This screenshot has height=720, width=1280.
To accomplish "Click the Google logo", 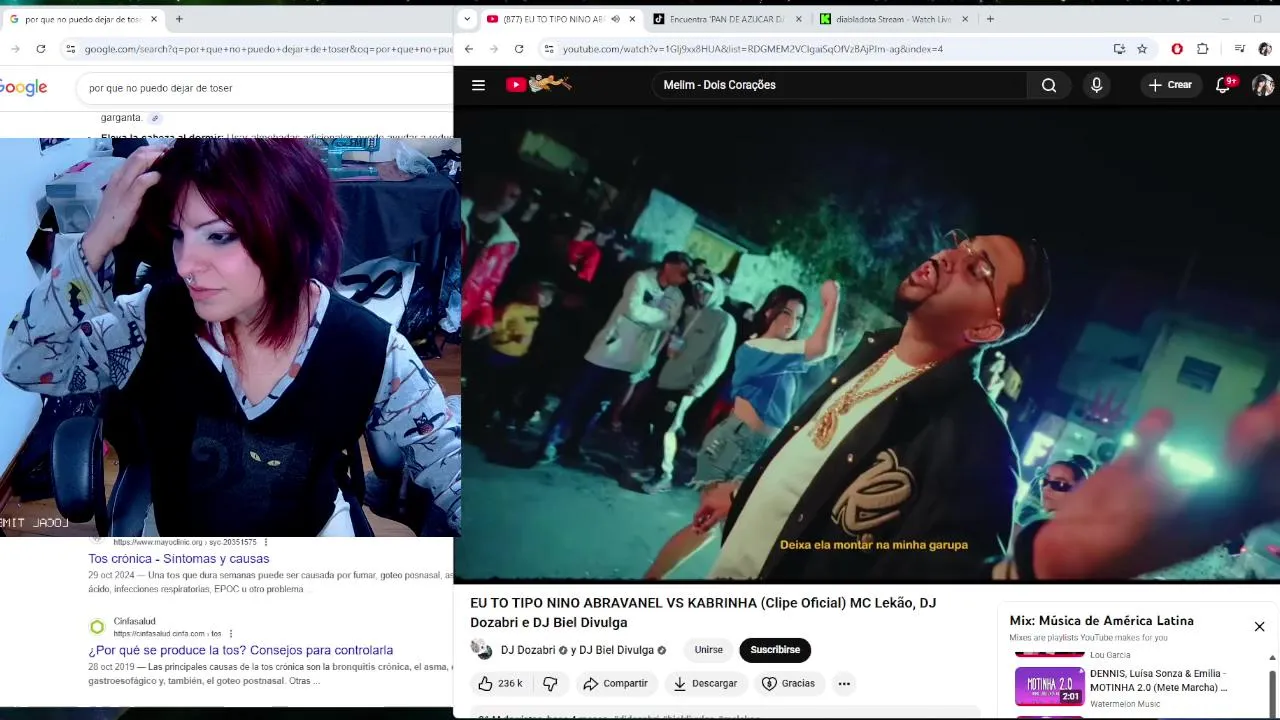I will point(23,88).
